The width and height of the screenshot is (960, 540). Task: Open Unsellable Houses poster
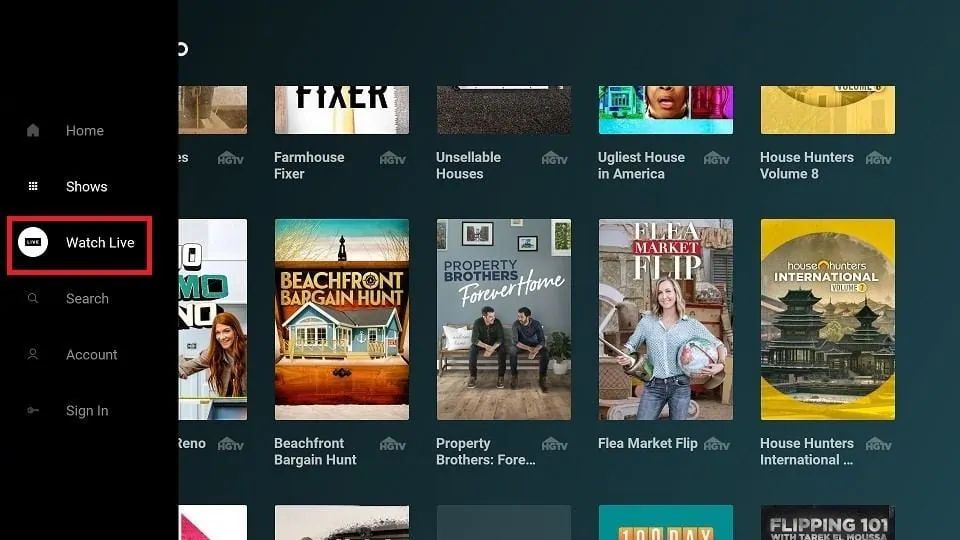point(504,110)
